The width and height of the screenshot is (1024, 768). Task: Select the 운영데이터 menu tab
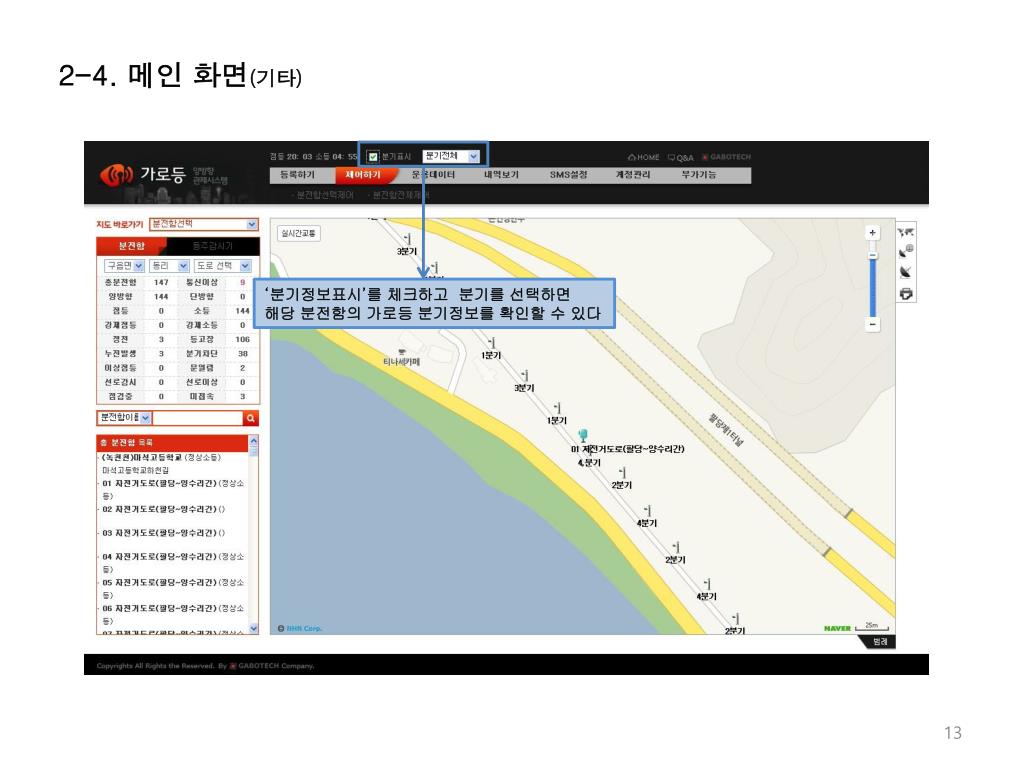pyautogui.click(x=433, y=175)
